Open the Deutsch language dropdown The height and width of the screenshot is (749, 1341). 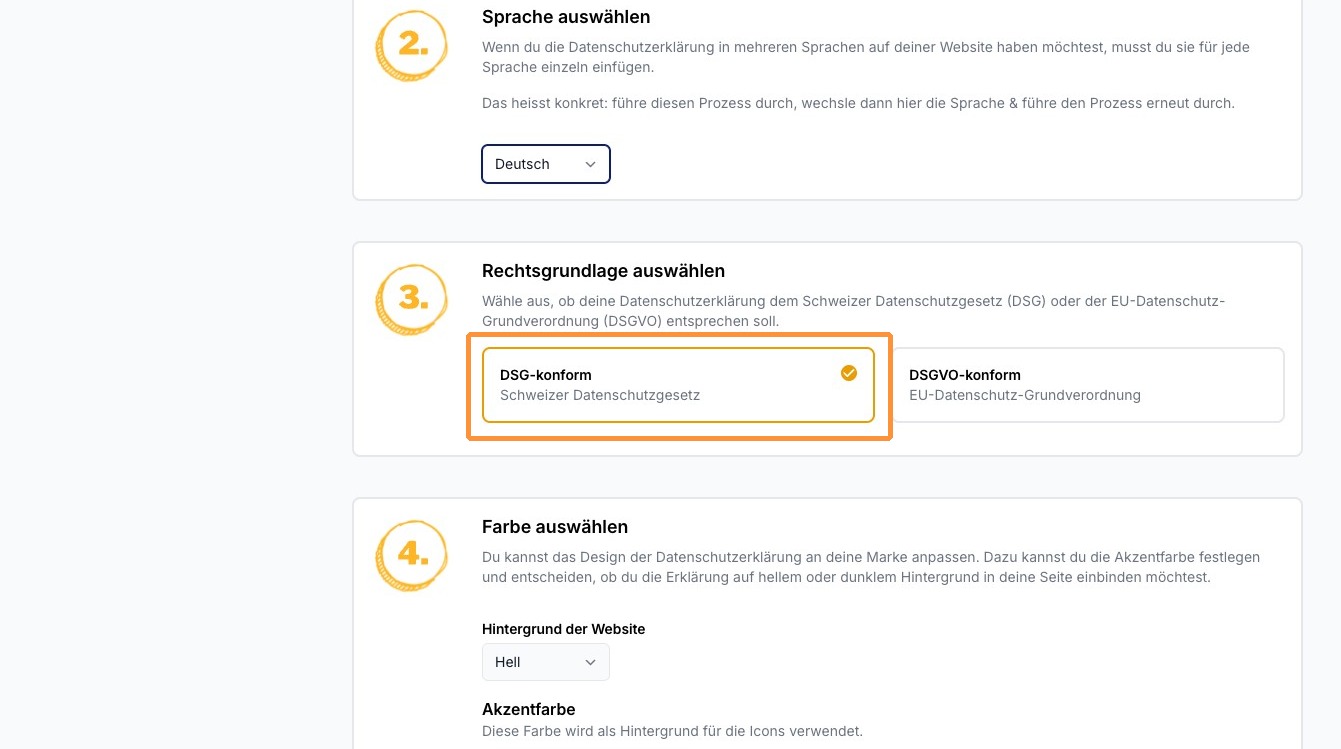click(x=545, y=165)
